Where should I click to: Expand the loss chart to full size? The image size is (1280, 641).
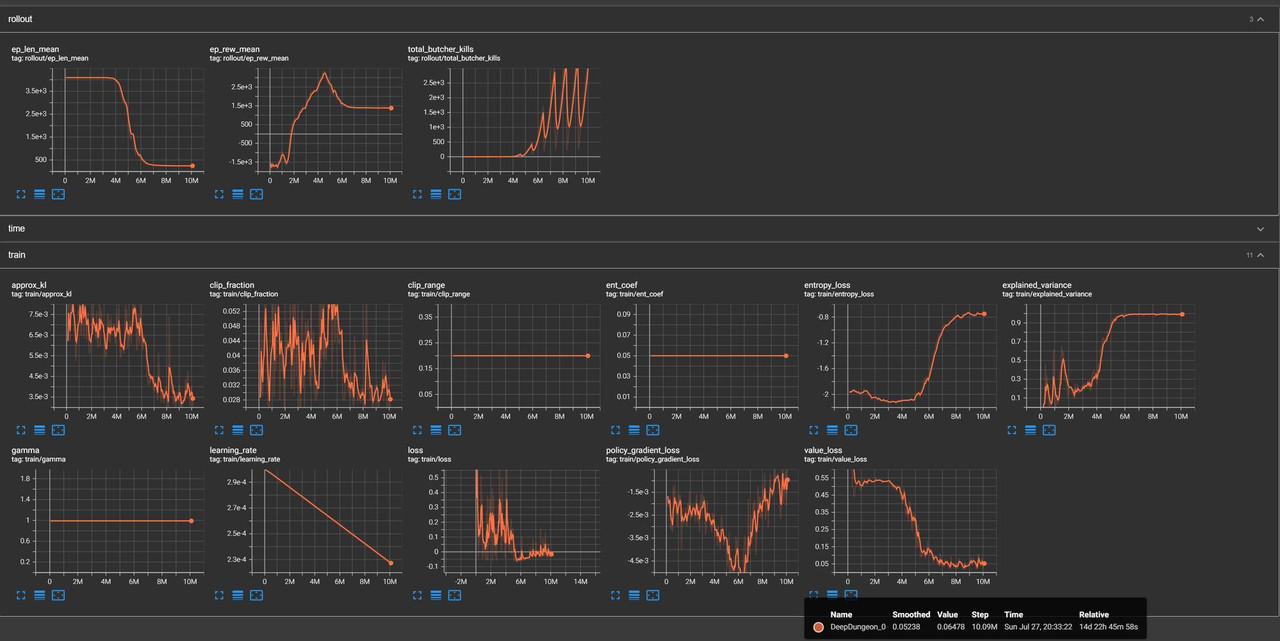417,595
